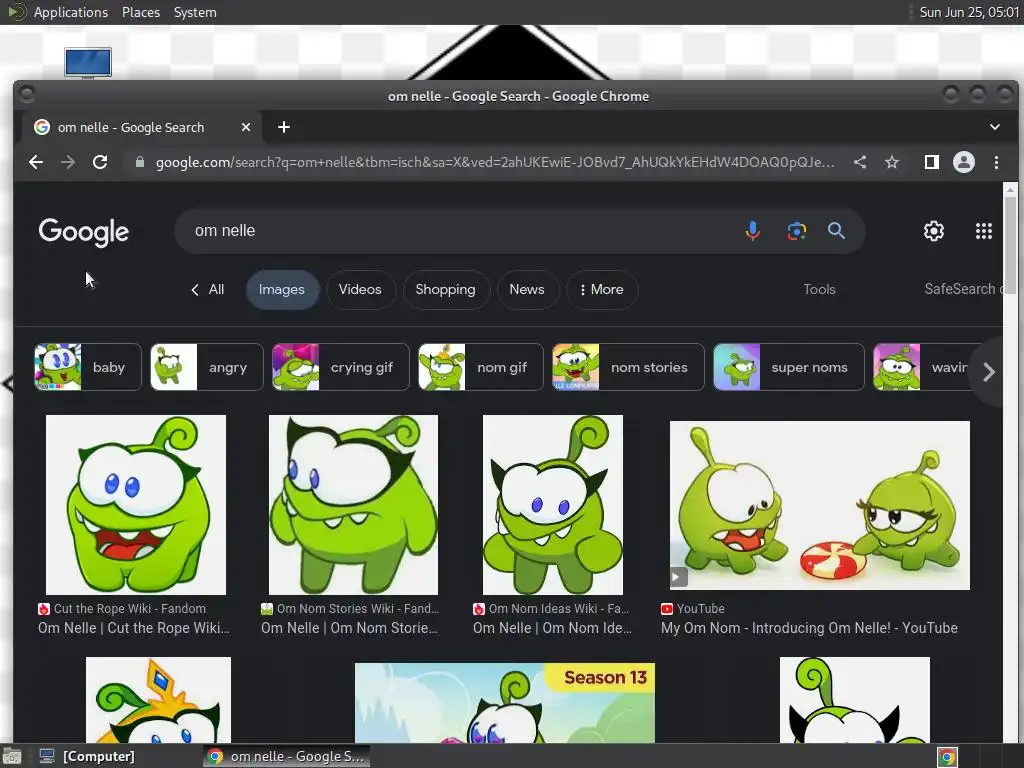Go to Google homepage logo

coord(84,232)
